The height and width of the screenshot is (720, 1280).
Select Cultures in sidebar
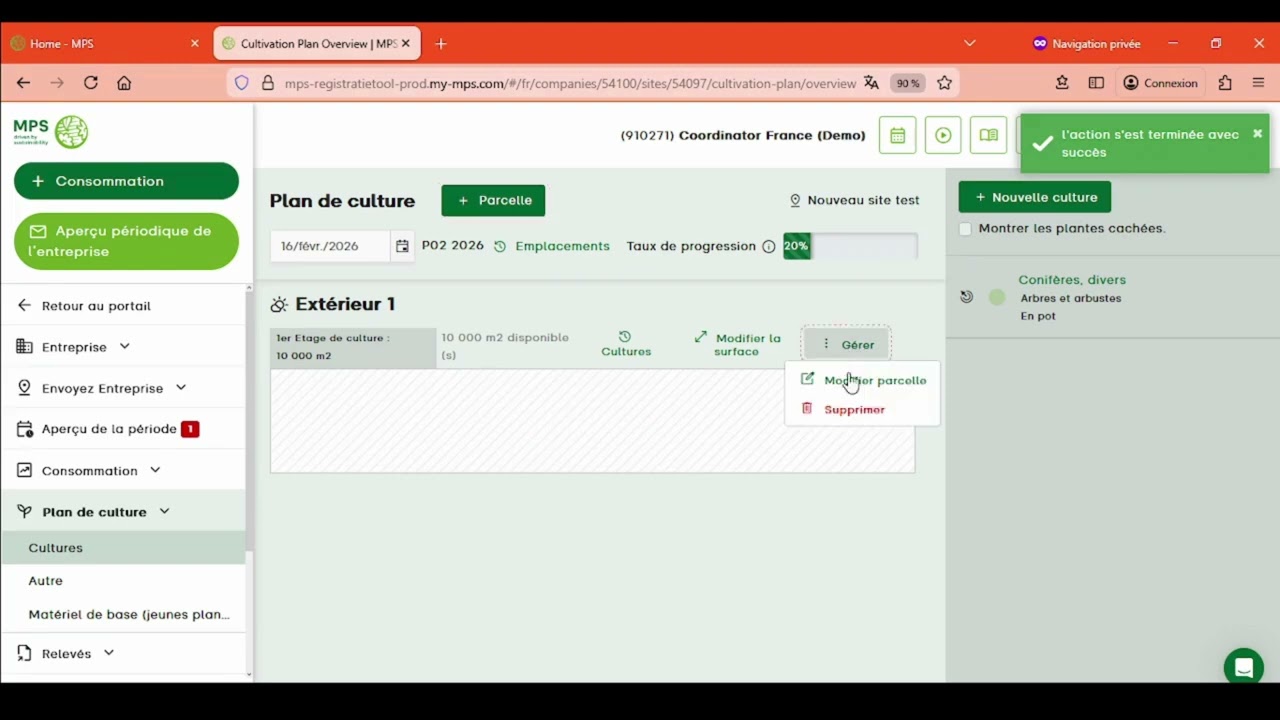click(x=123, y=548)
